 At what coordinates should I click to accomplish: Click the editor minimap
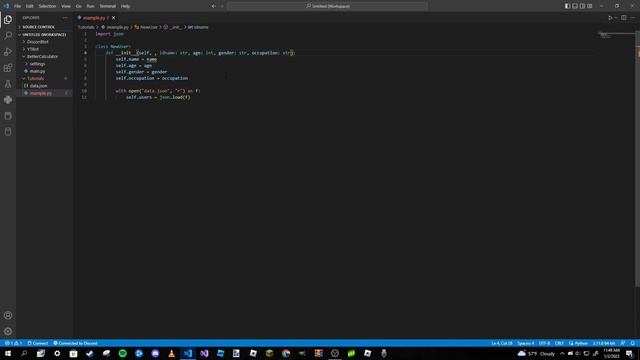click(616, 36)
